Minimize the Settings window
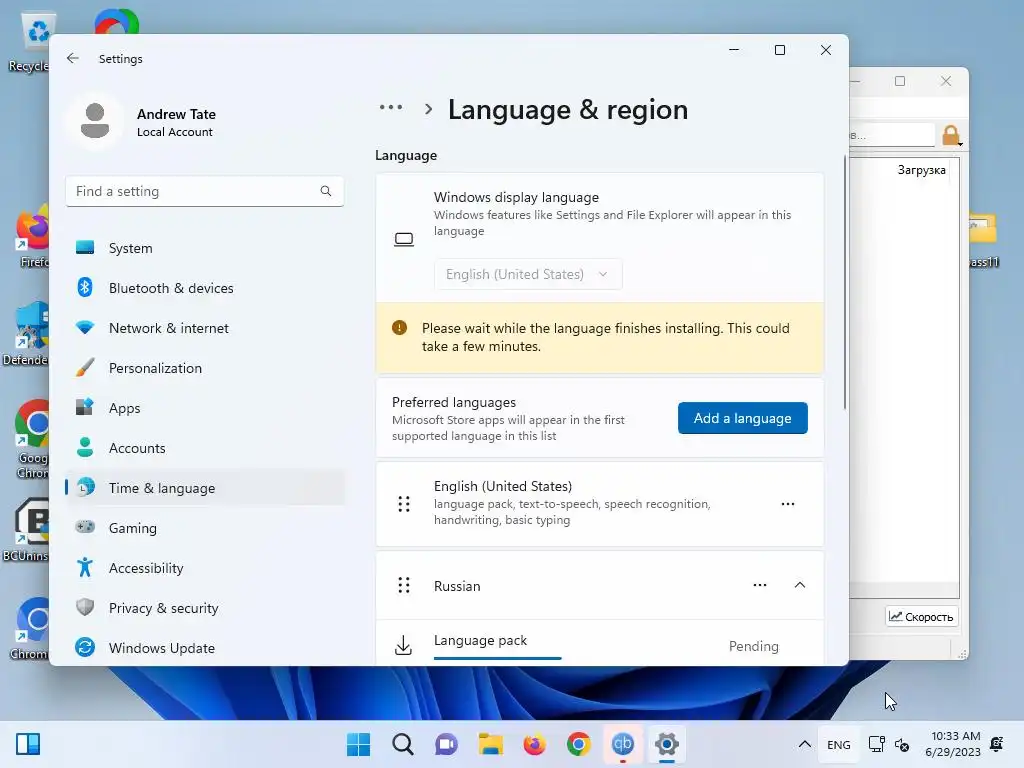 pyautogui.click(x=734, y=50)
